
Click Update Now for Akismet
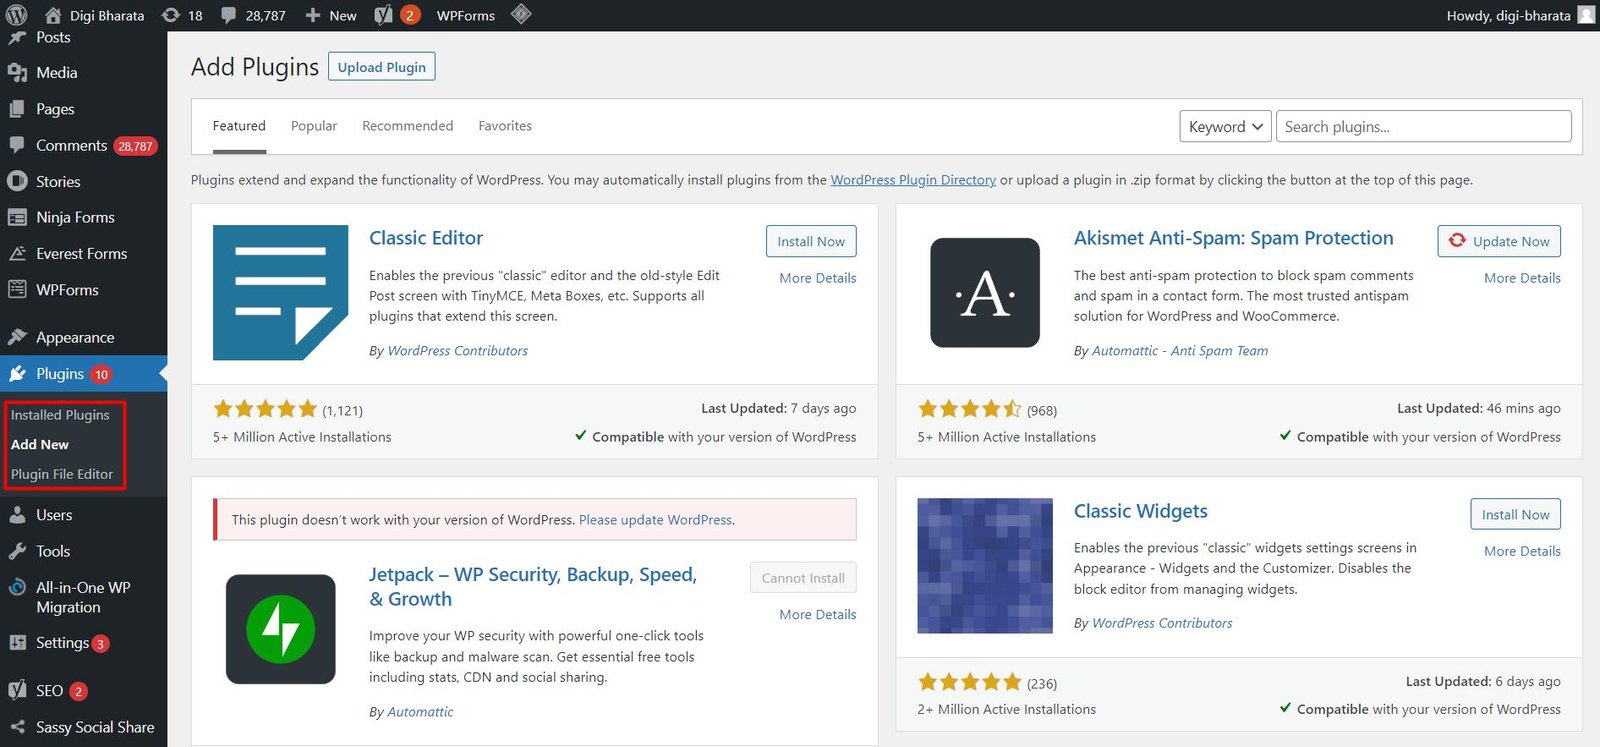pos(1499,241)
